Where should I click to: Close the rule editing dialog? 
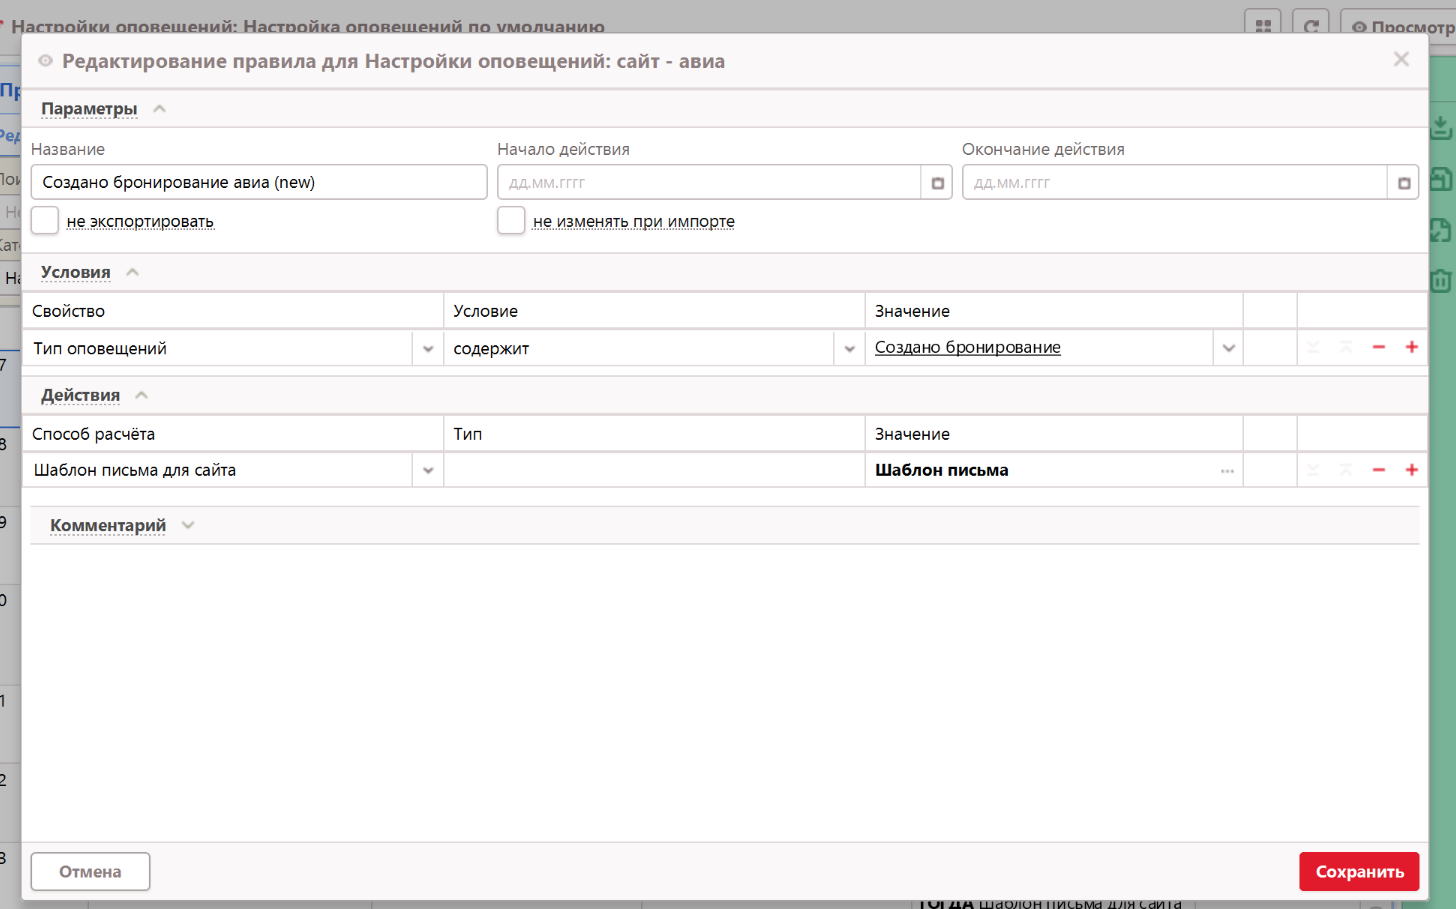[x=1401, y=60]
